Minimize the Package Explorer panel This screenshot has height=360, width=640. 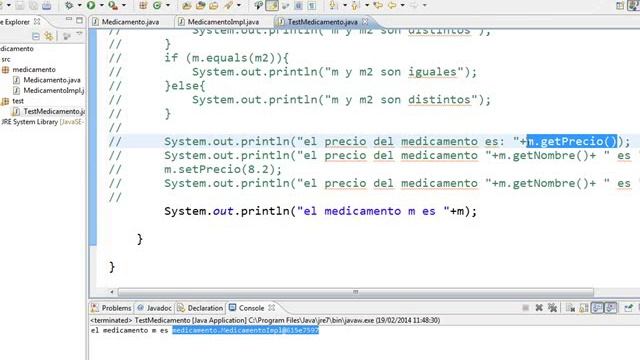[x=69, y=20]
